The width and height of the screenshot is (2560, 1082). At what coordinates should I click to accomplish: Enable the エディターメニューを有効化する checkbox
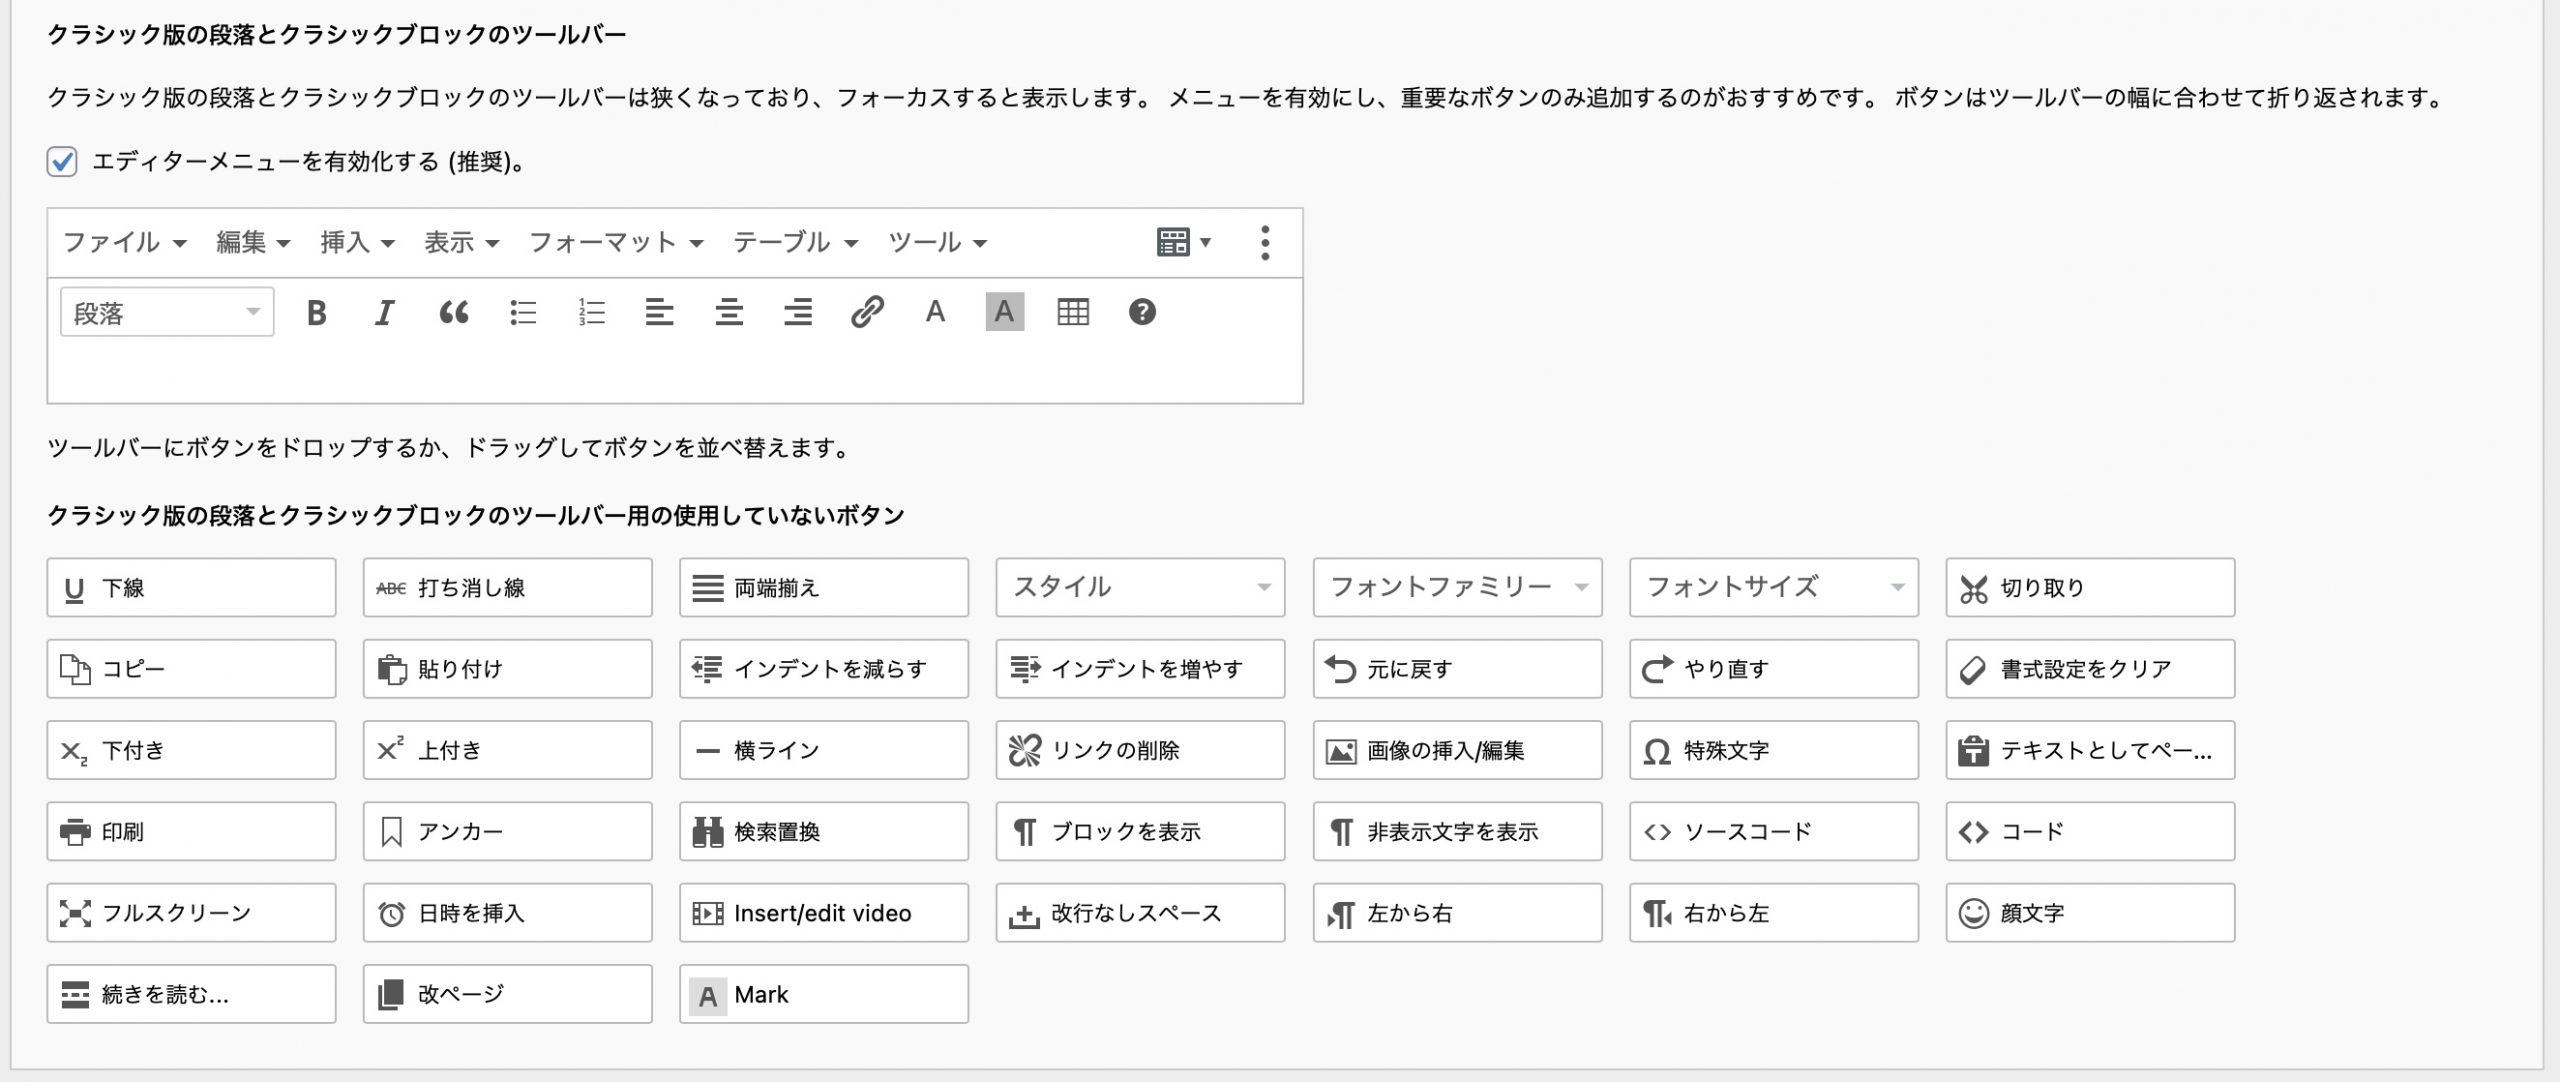pyautogui.click(x=62, y=161)
